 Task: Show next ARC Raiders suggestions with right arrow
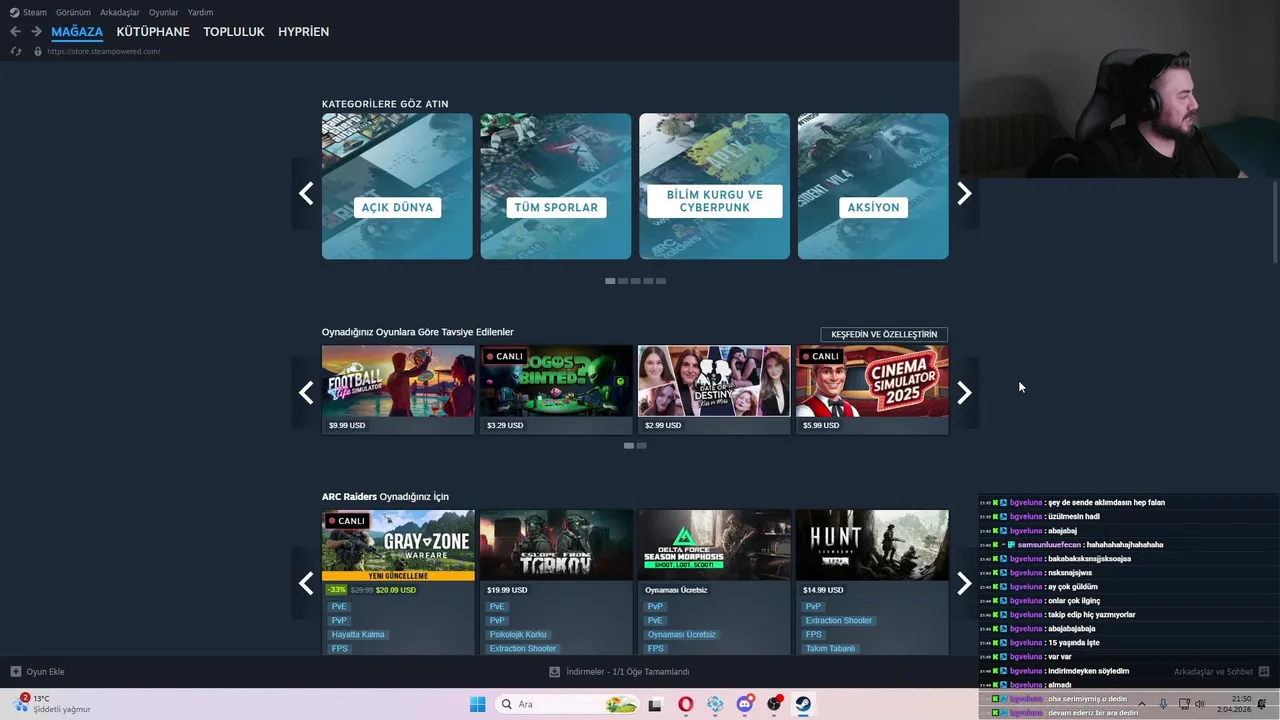[x=964, y=583]
